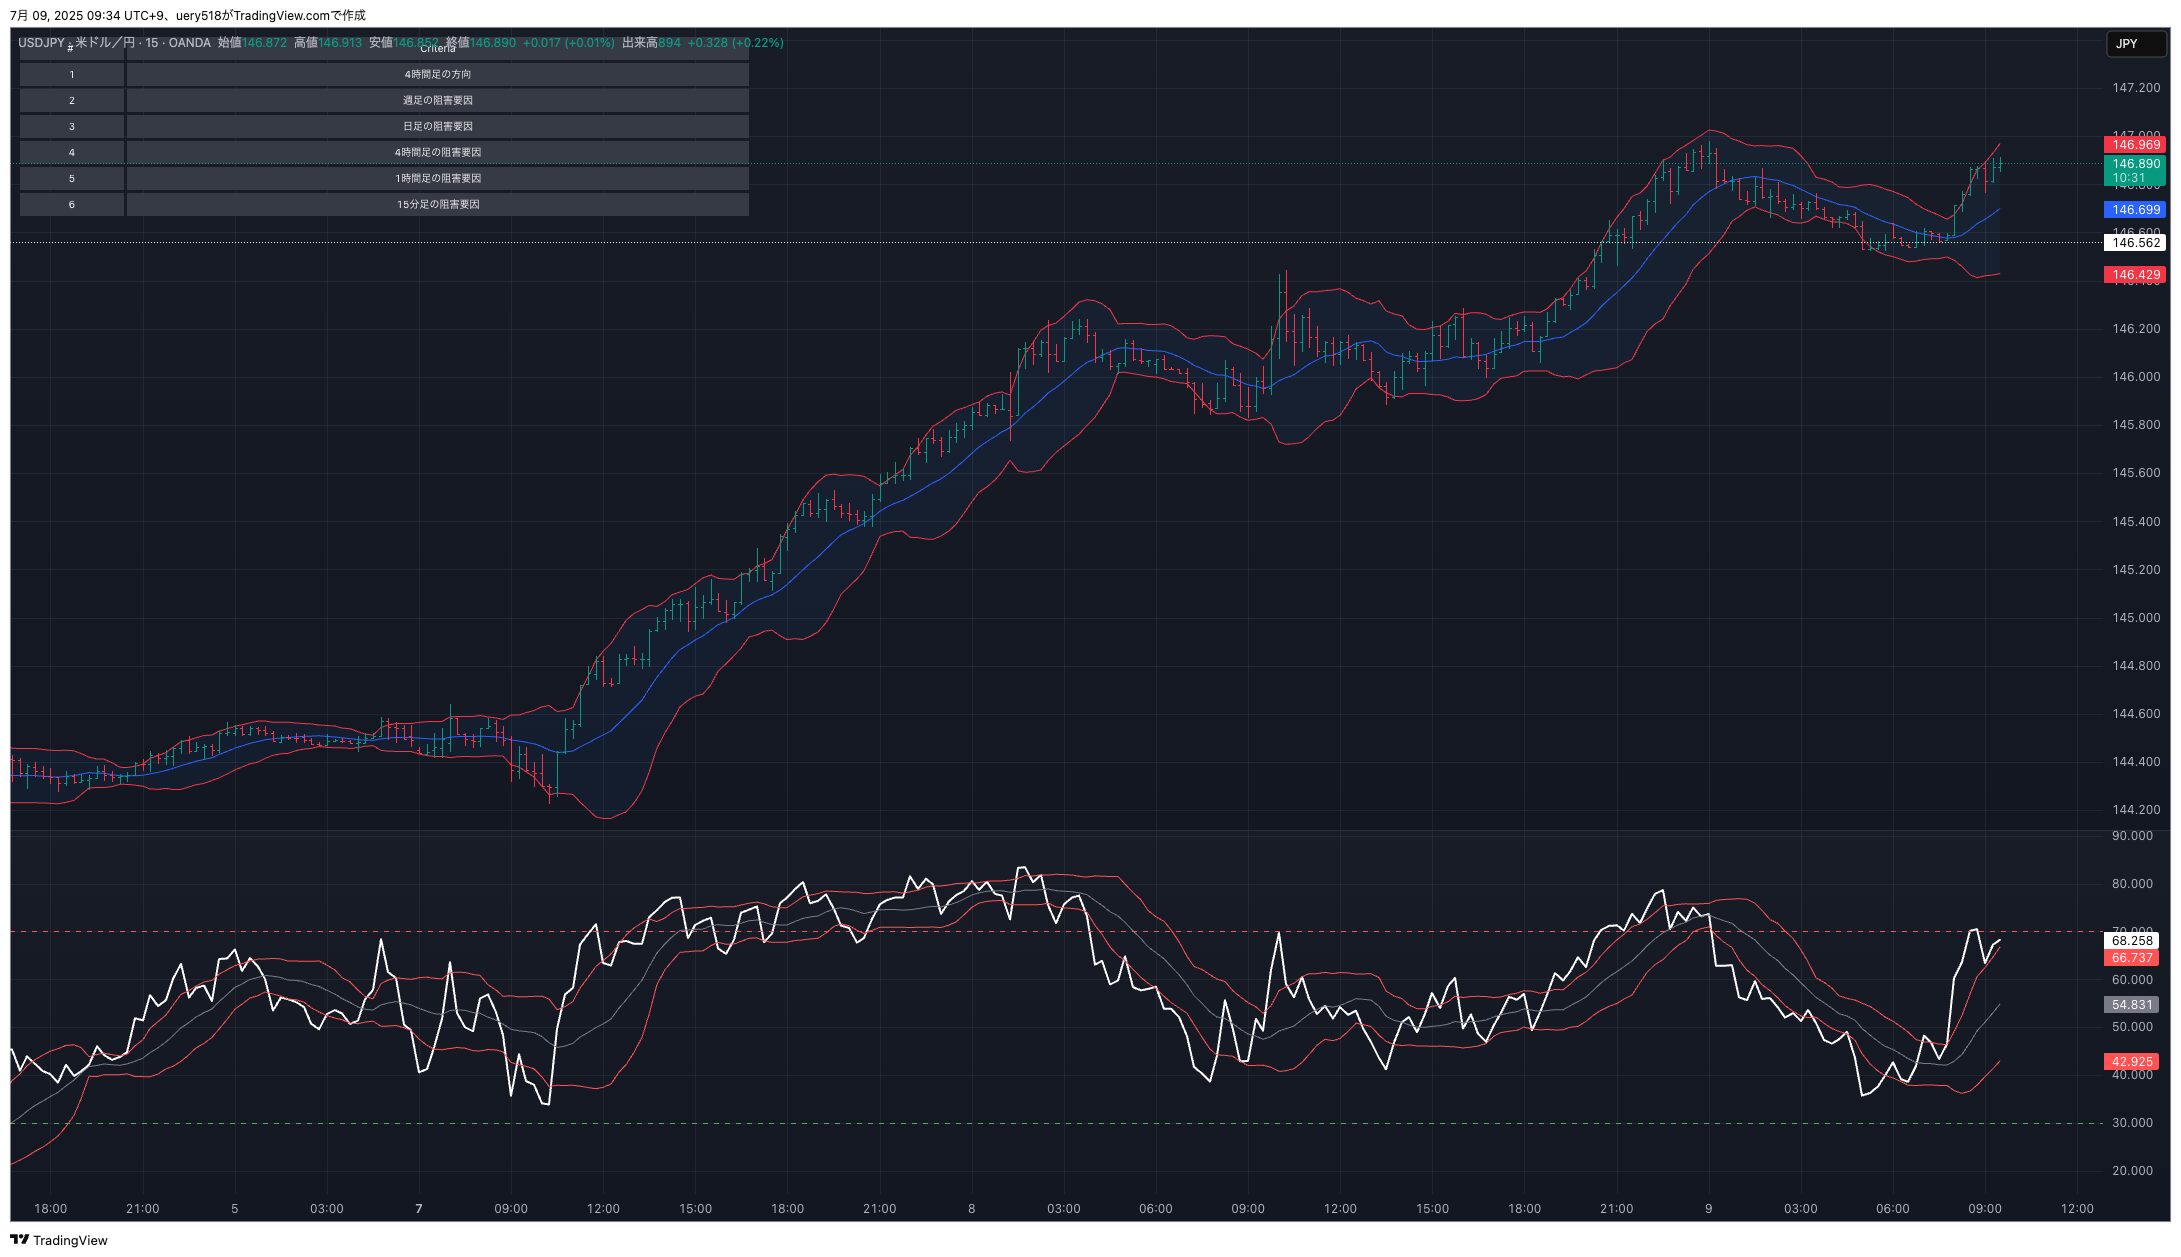Screen dimensions: 2181x1257
Task: Select table row 3 '日足の阻害要因'
Action: 437,127
